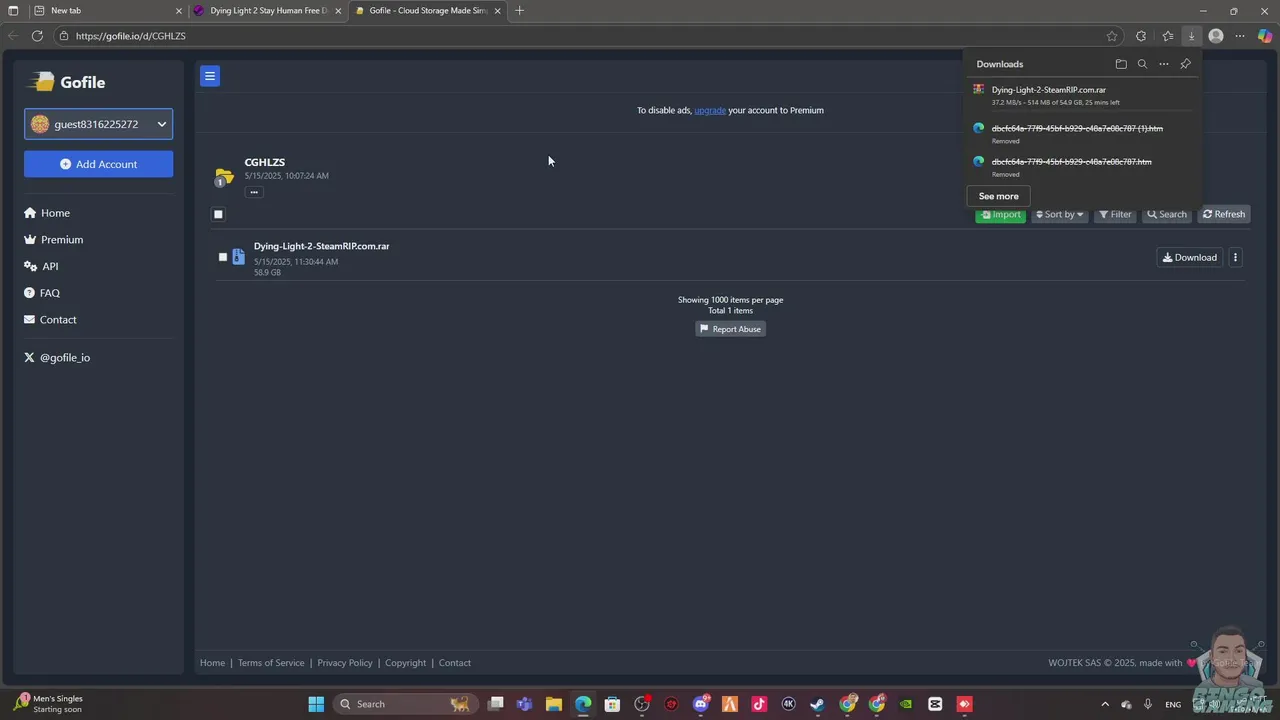This screenshot has height=720, width=1280.
Task: Click the Search button in file toolbar
Action: click(1167, 214)
